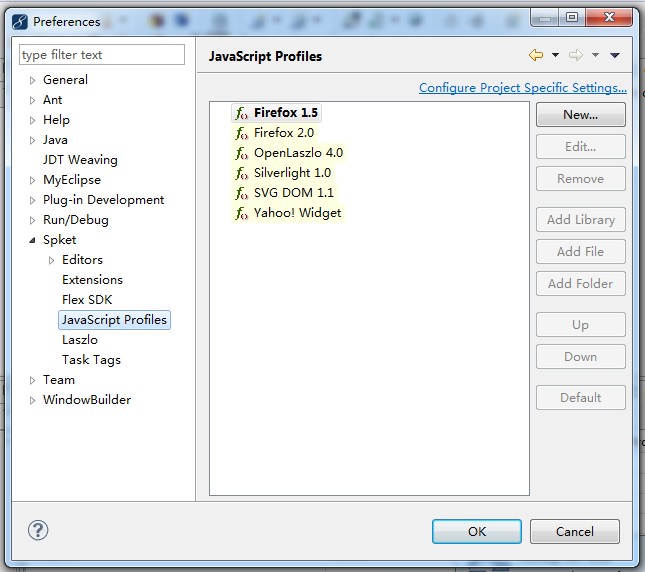Select the SVG DOM 1.1 profile name
Screen dimensions: 645x572
coord(294,193)
